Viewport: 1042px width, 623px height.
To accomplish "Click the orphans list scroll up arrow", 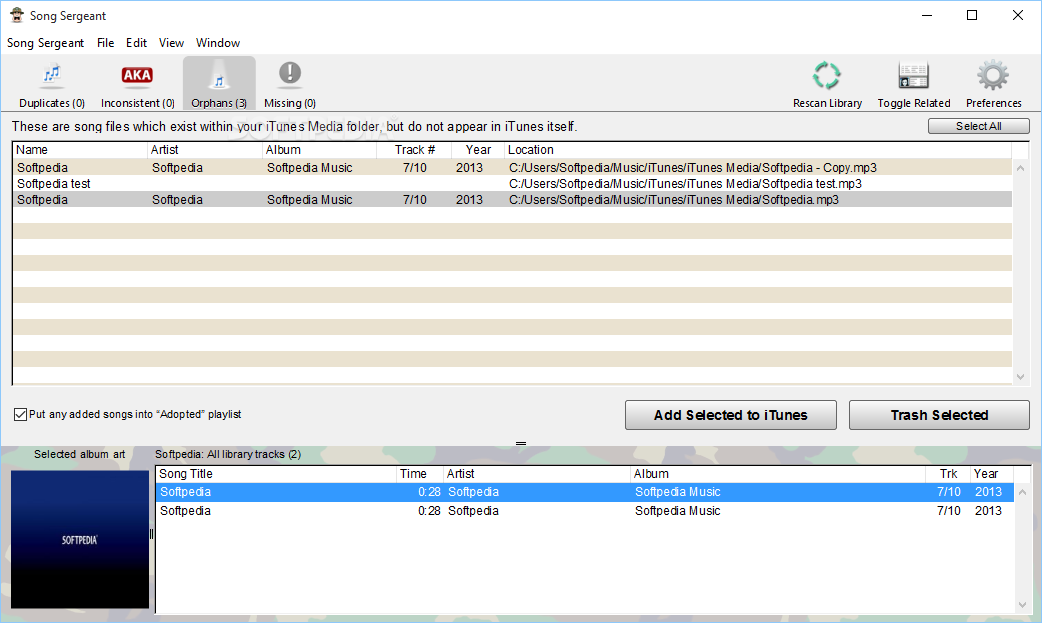I will pyautogui.click(x=1020, y=168).
